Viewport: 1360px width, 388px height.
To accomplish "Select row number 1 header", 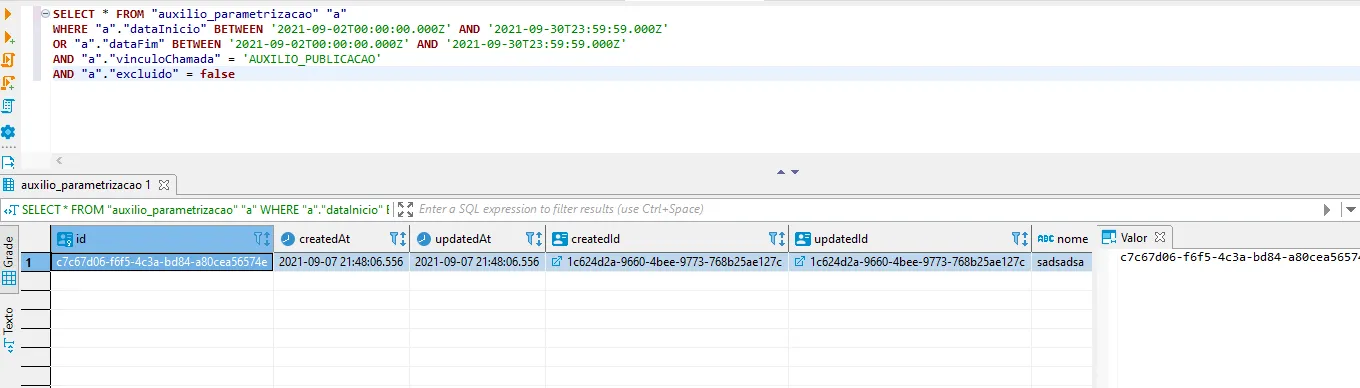I will pos(36,262).
